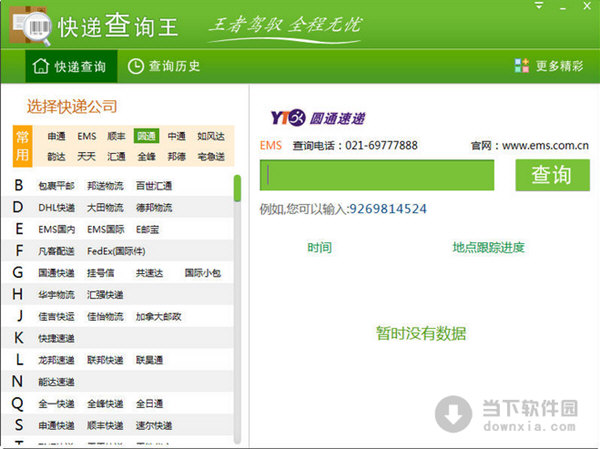
Task: Choose 佳怡物流 in row J
Action: point(105,317)
